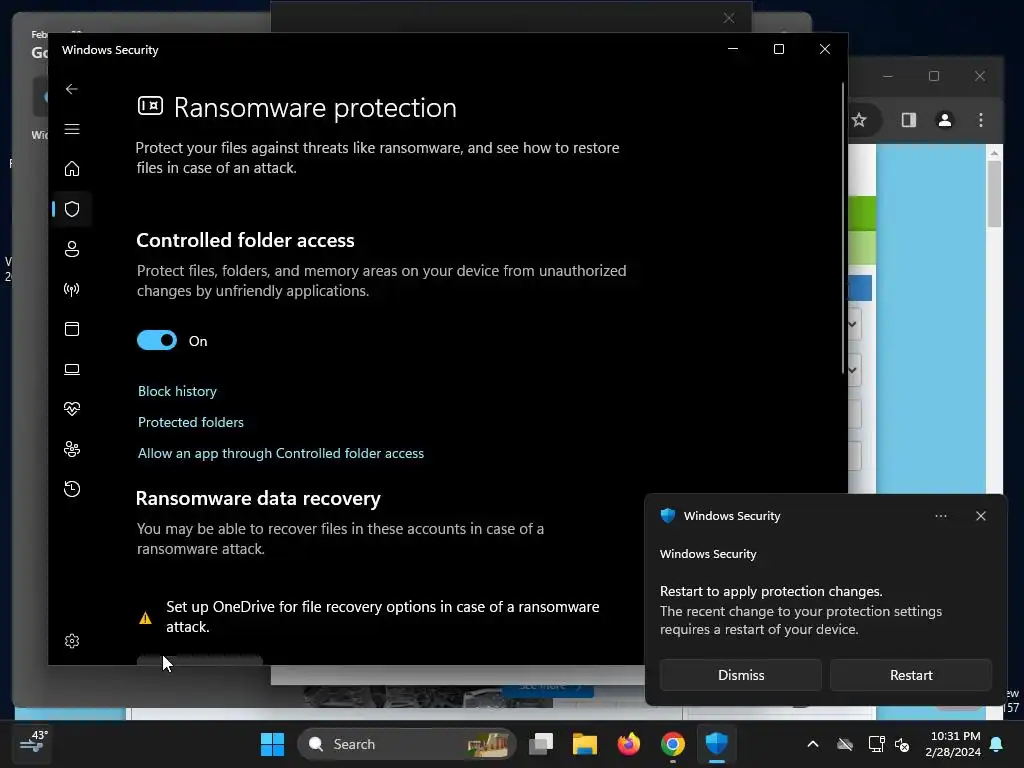Open Settings gear in Windows Security sidebar

[x=72, y=641]
